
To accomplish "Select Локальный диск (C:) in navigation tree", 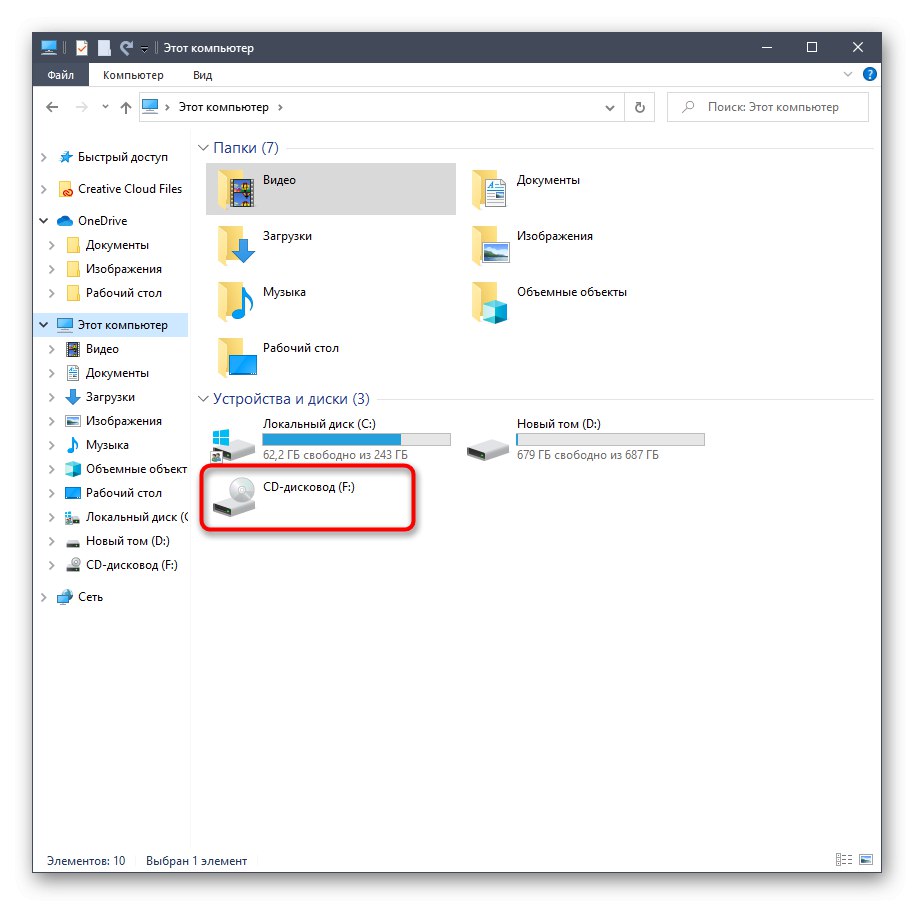I will (x=136, y=517).
